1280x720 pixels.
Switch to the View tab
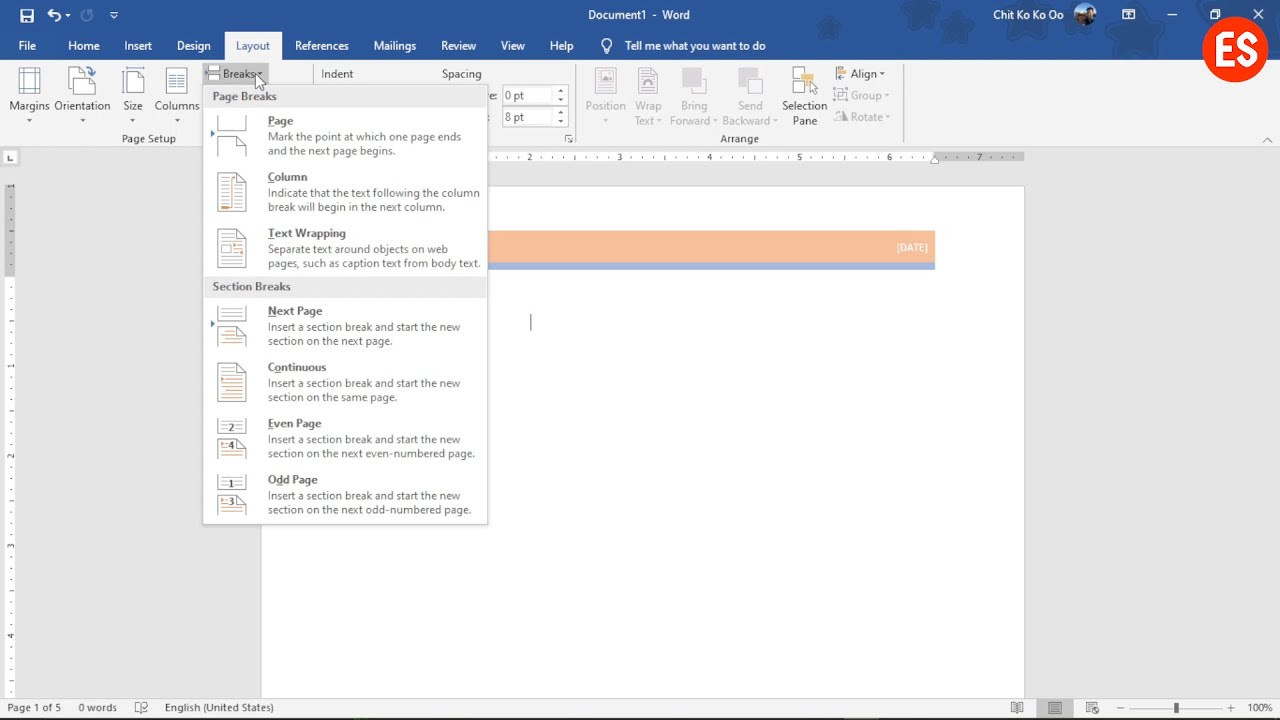click(x=513, y=46)
